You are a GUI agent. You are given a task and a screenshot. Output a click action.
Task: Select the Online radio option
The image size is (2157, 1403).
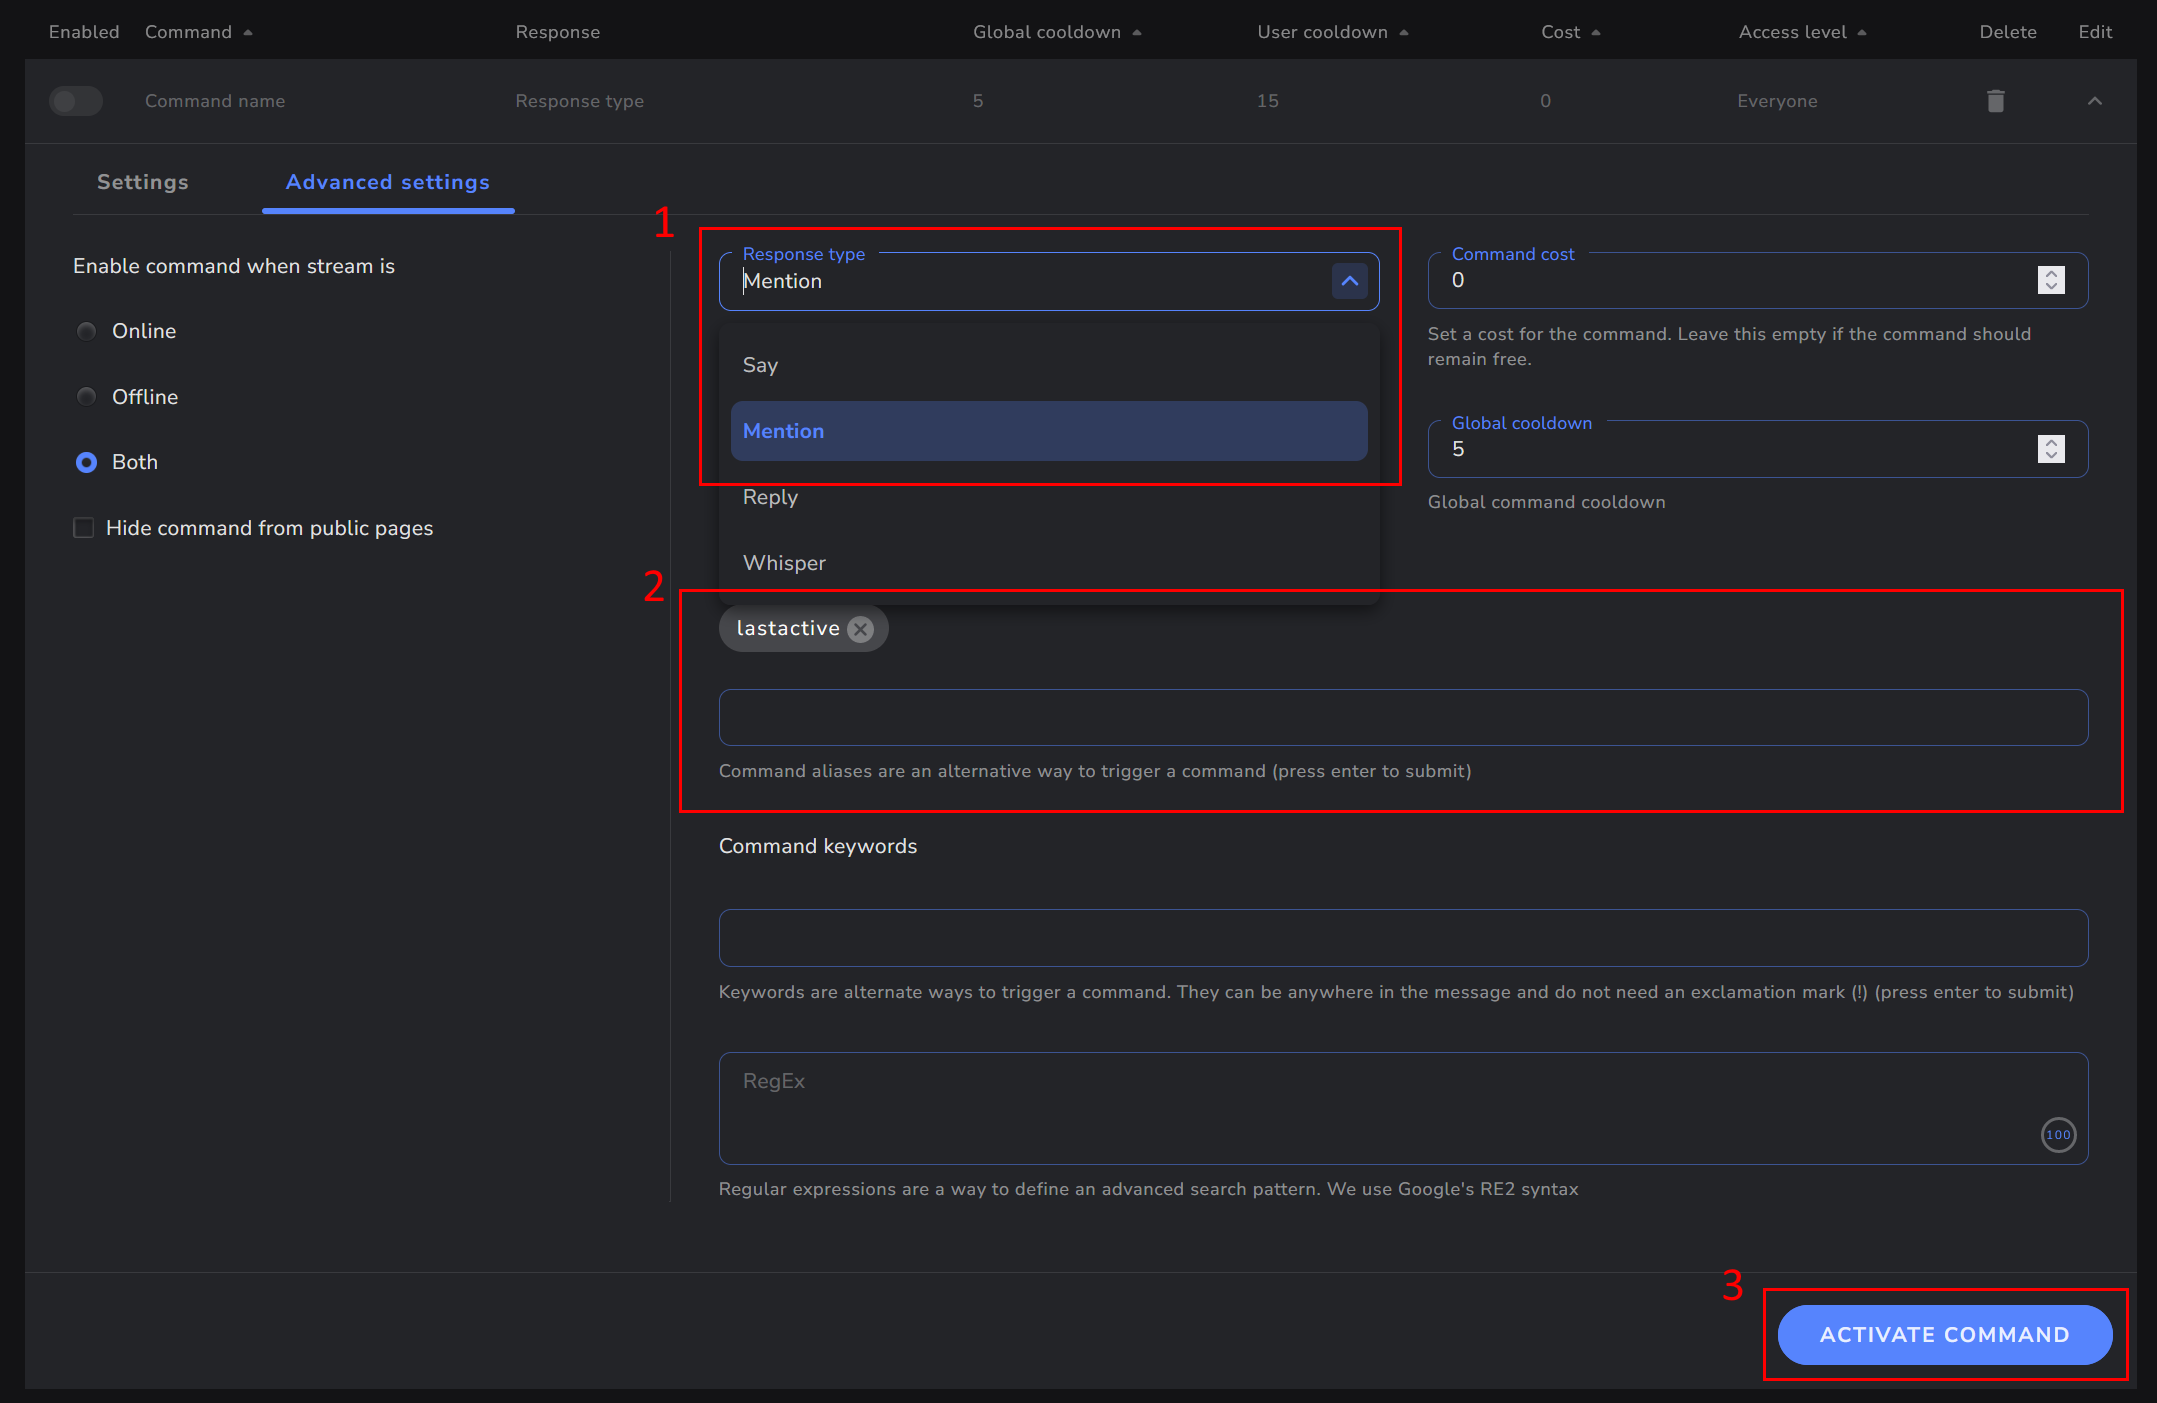[87, 331]
